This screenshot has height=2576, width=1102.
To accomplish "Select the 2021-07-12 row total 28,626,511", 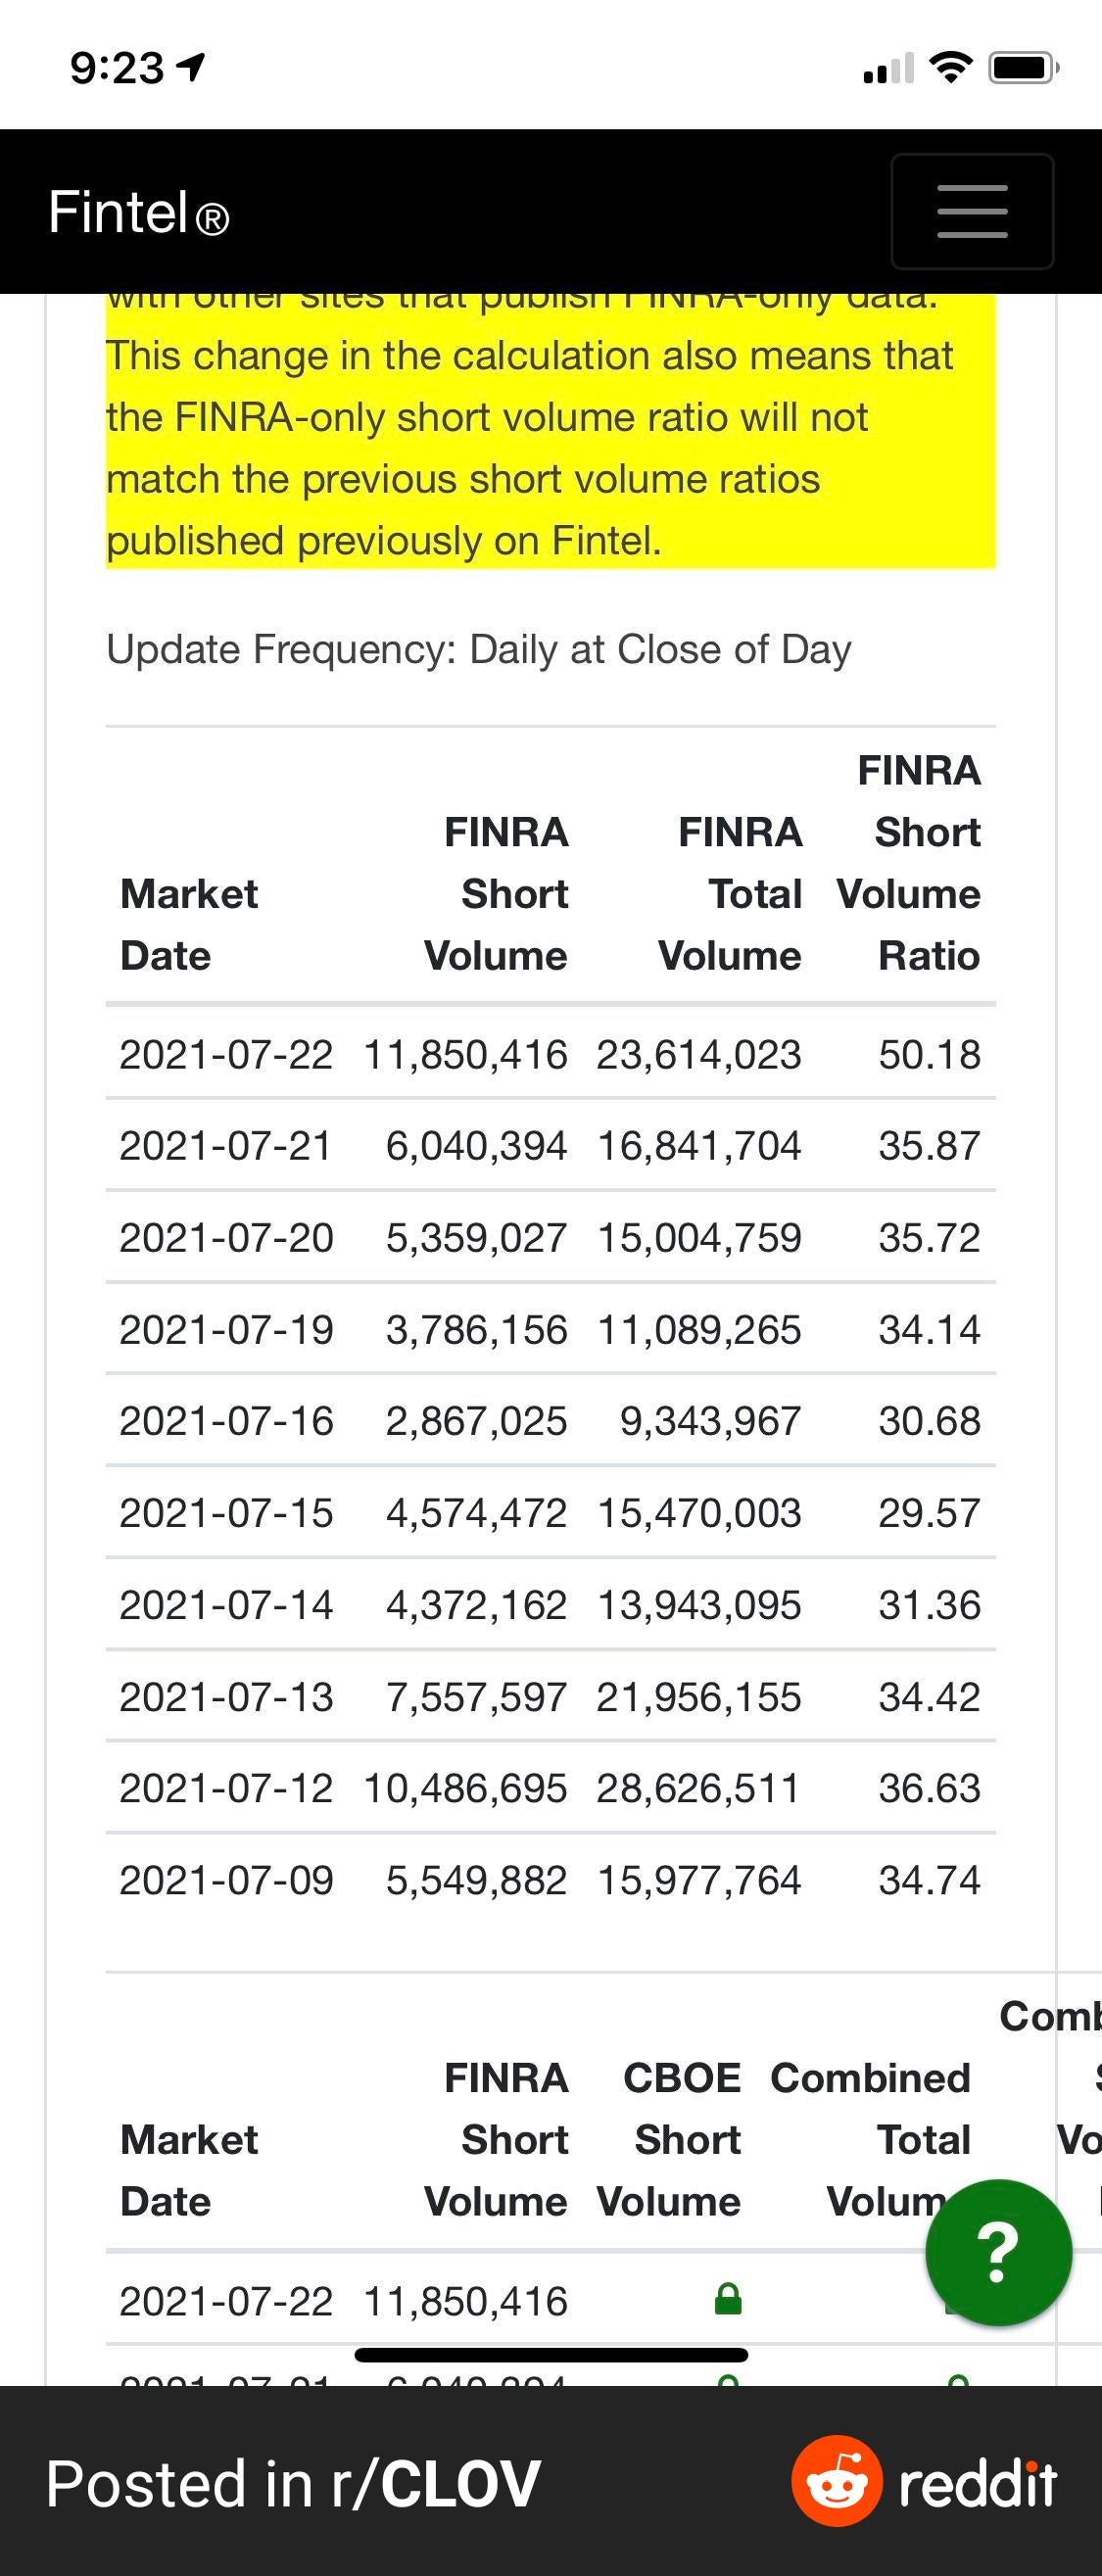I will tap(550, 1788).
